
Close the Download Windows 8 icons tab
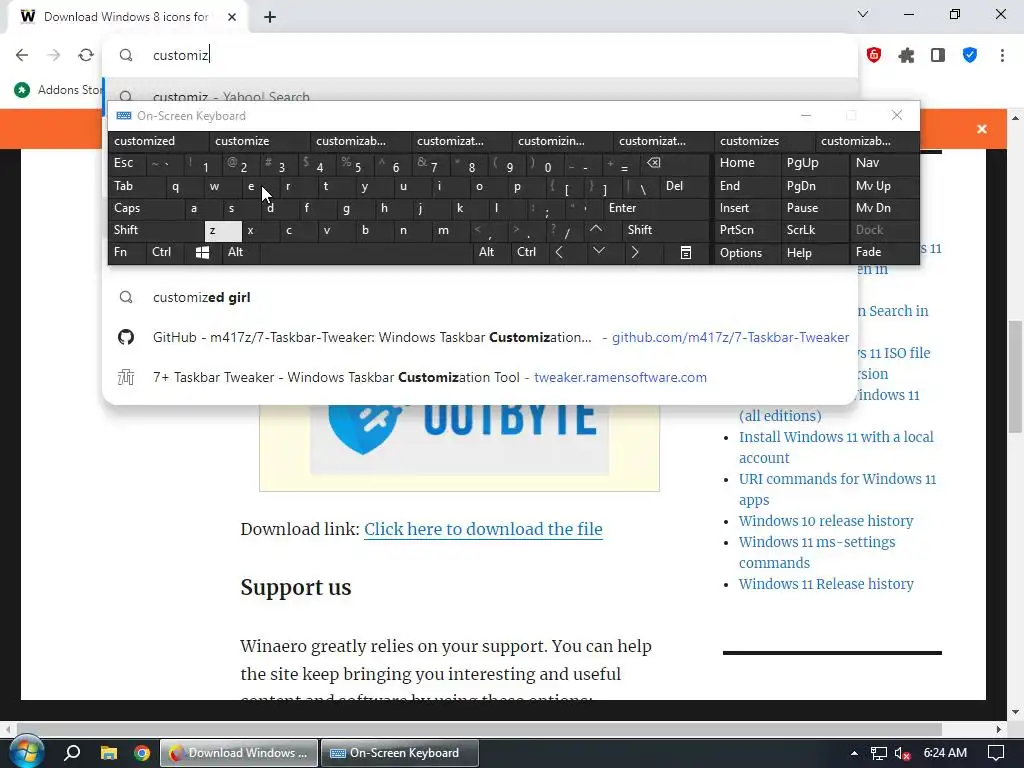tap(232, 17)
